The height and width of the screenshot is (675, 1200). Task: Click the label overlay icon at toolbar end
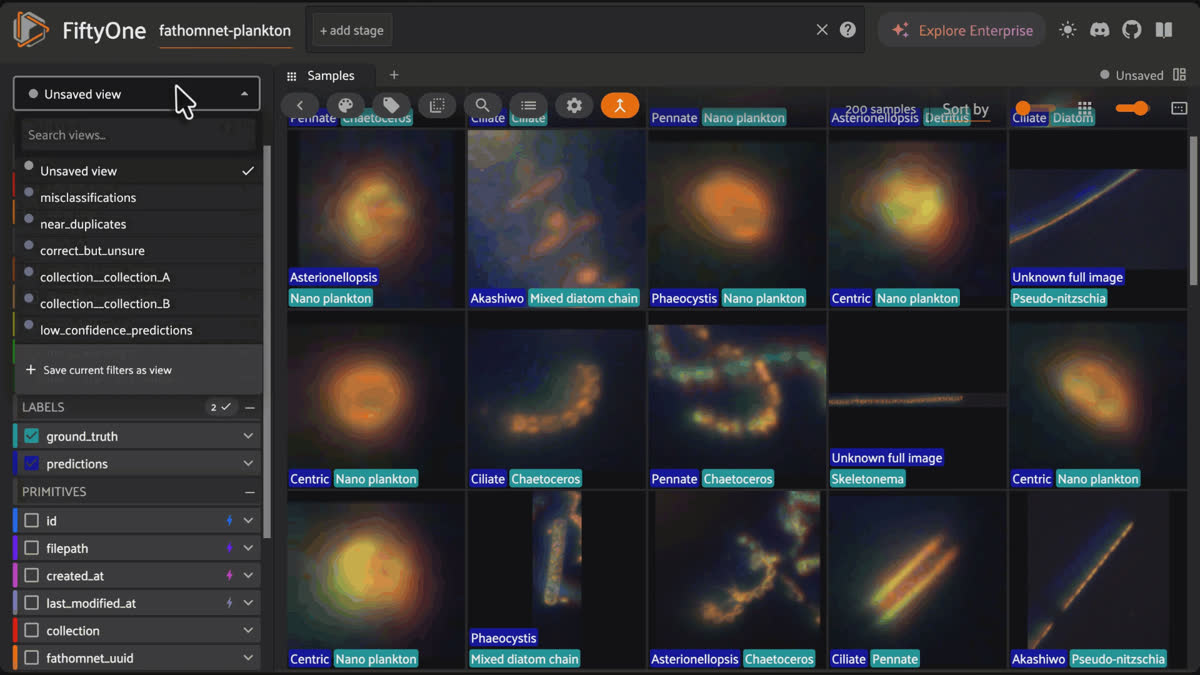[x=1179, y=108]
